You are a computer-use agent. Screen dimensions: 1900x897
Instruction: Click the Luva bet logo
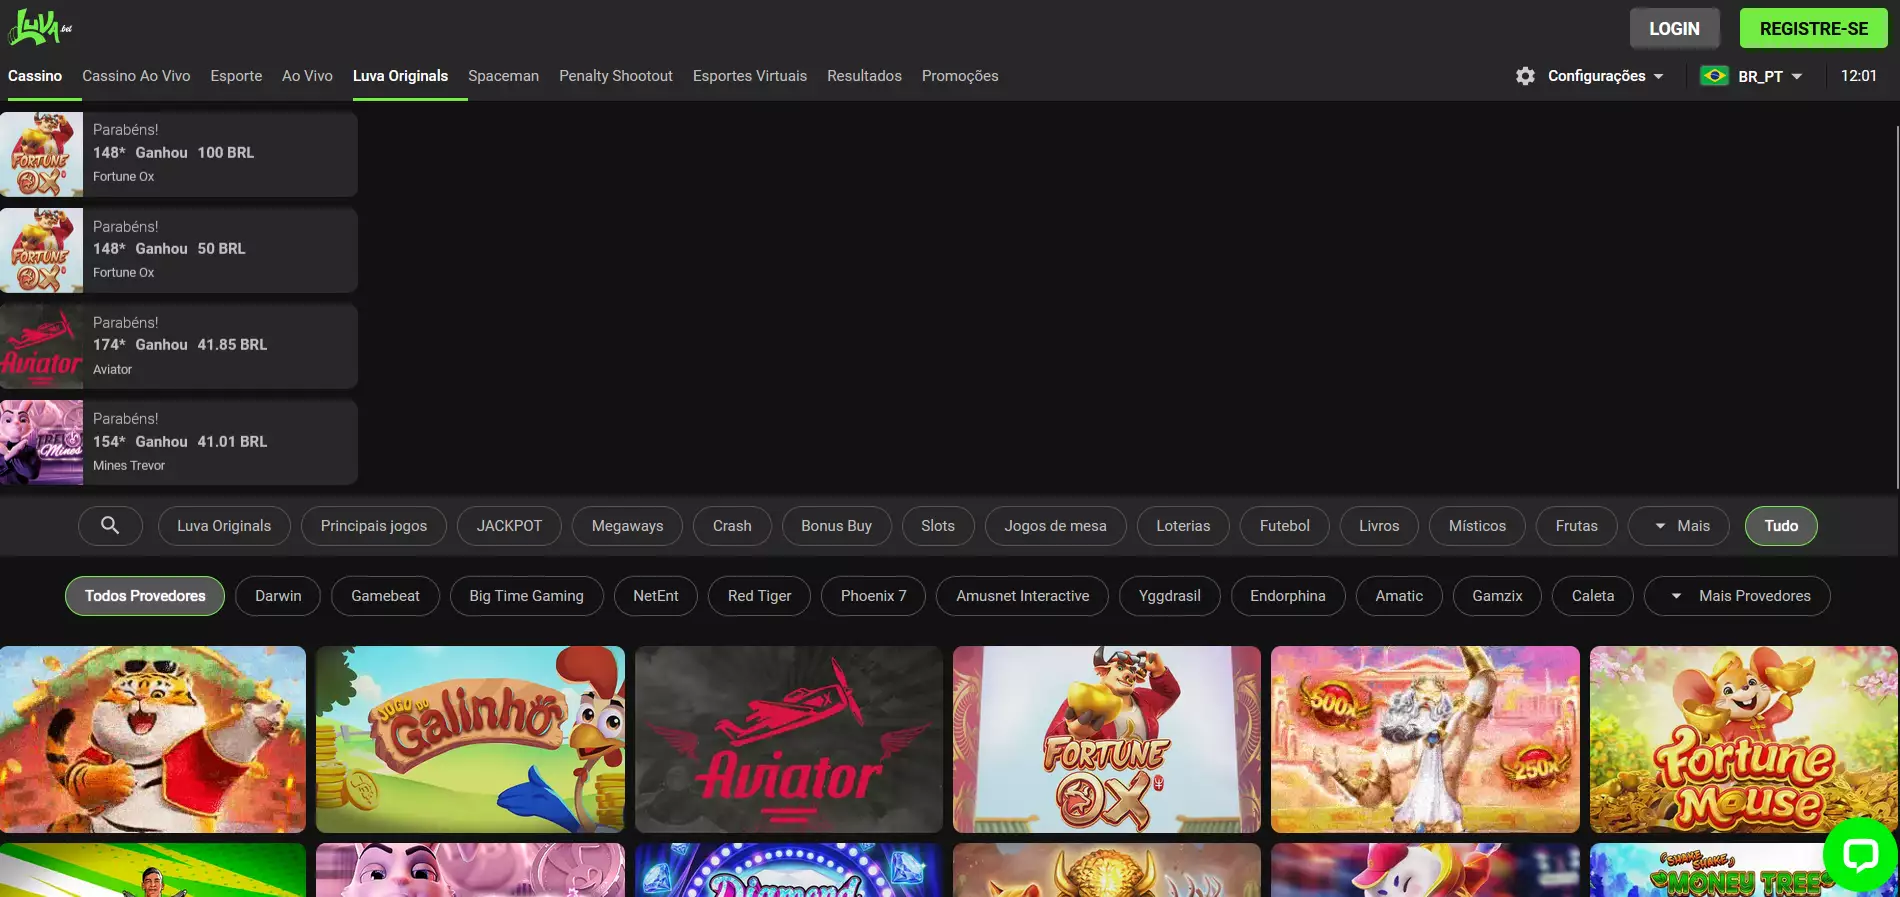40,28
